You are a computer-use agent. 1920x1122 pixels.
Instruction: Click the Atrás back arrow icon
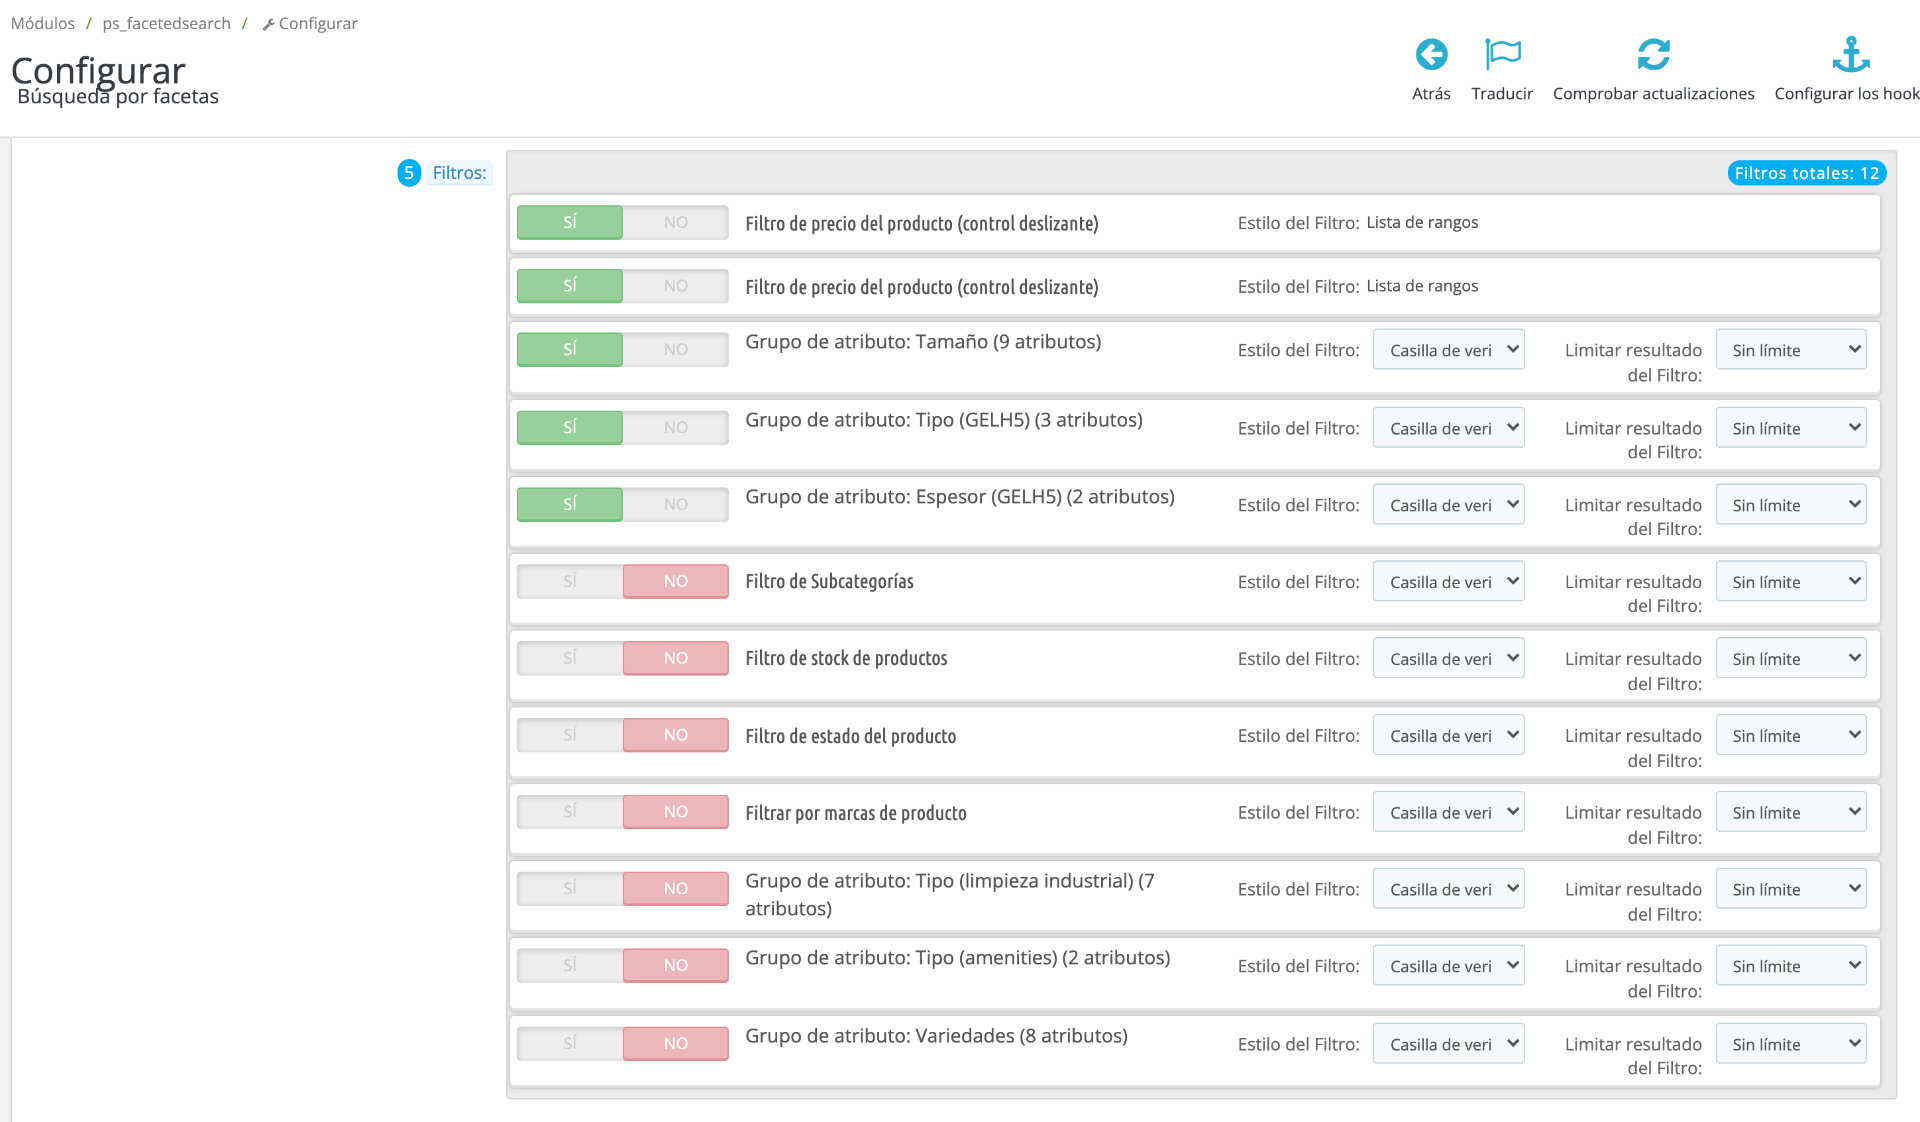pos(1431,54)
